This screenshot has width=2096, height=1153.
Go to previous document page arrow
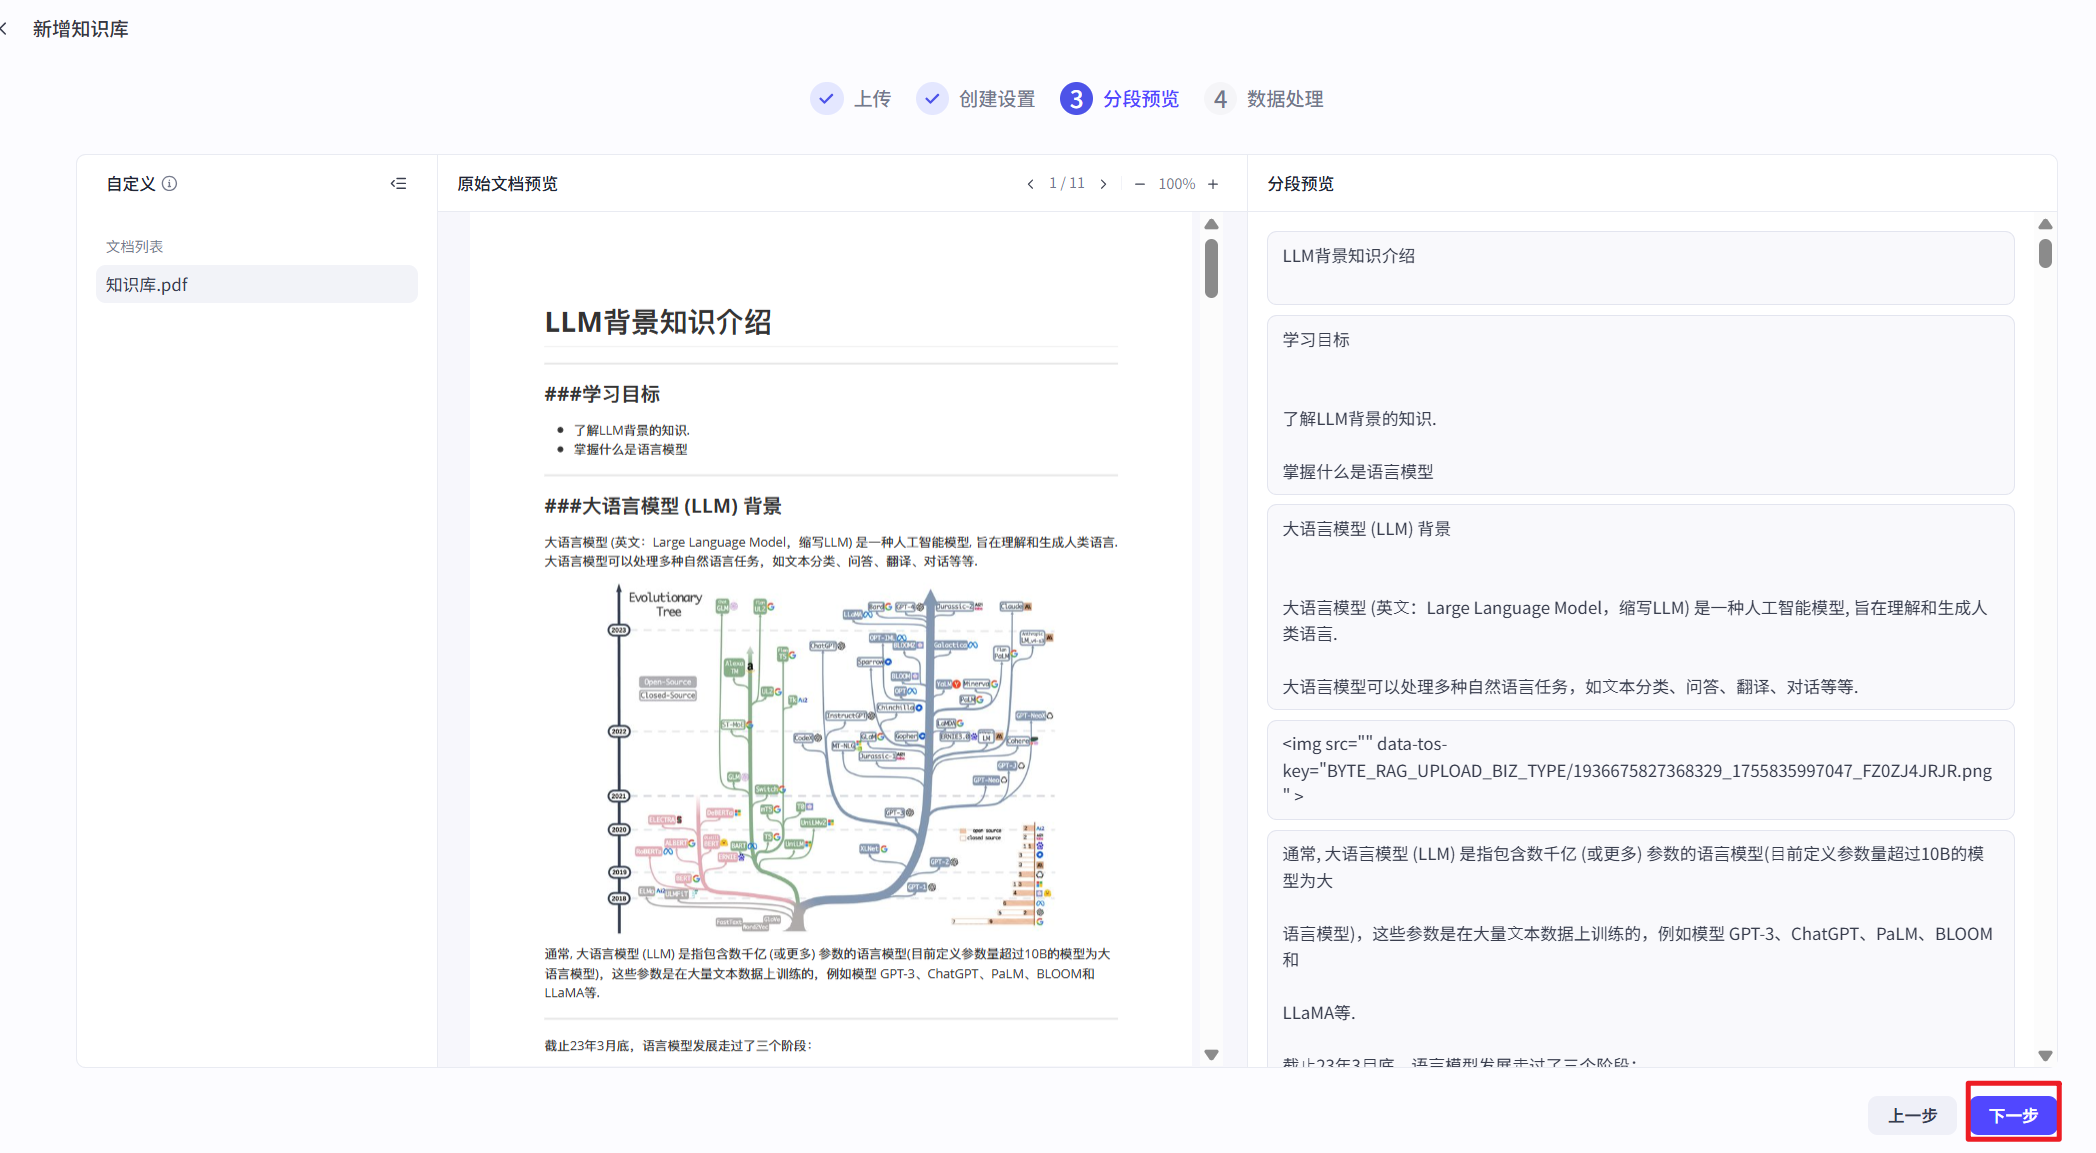[1030, 184]
